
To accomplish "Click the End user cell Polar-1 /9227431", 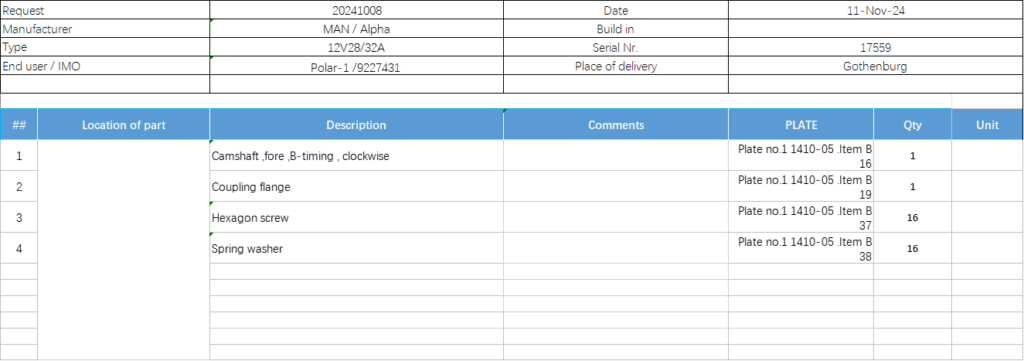I will pos(357,66).
